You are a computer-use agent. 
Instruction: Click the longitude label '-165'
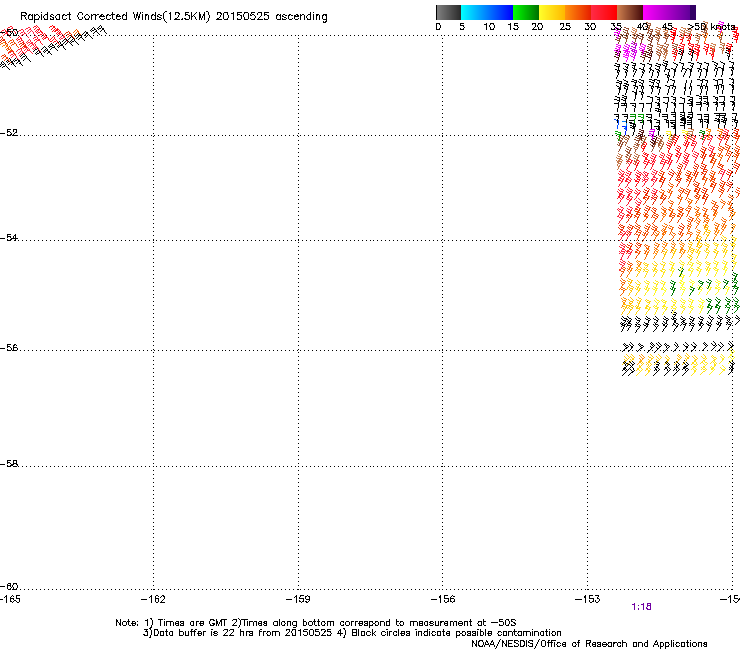(x=10, y=599)
